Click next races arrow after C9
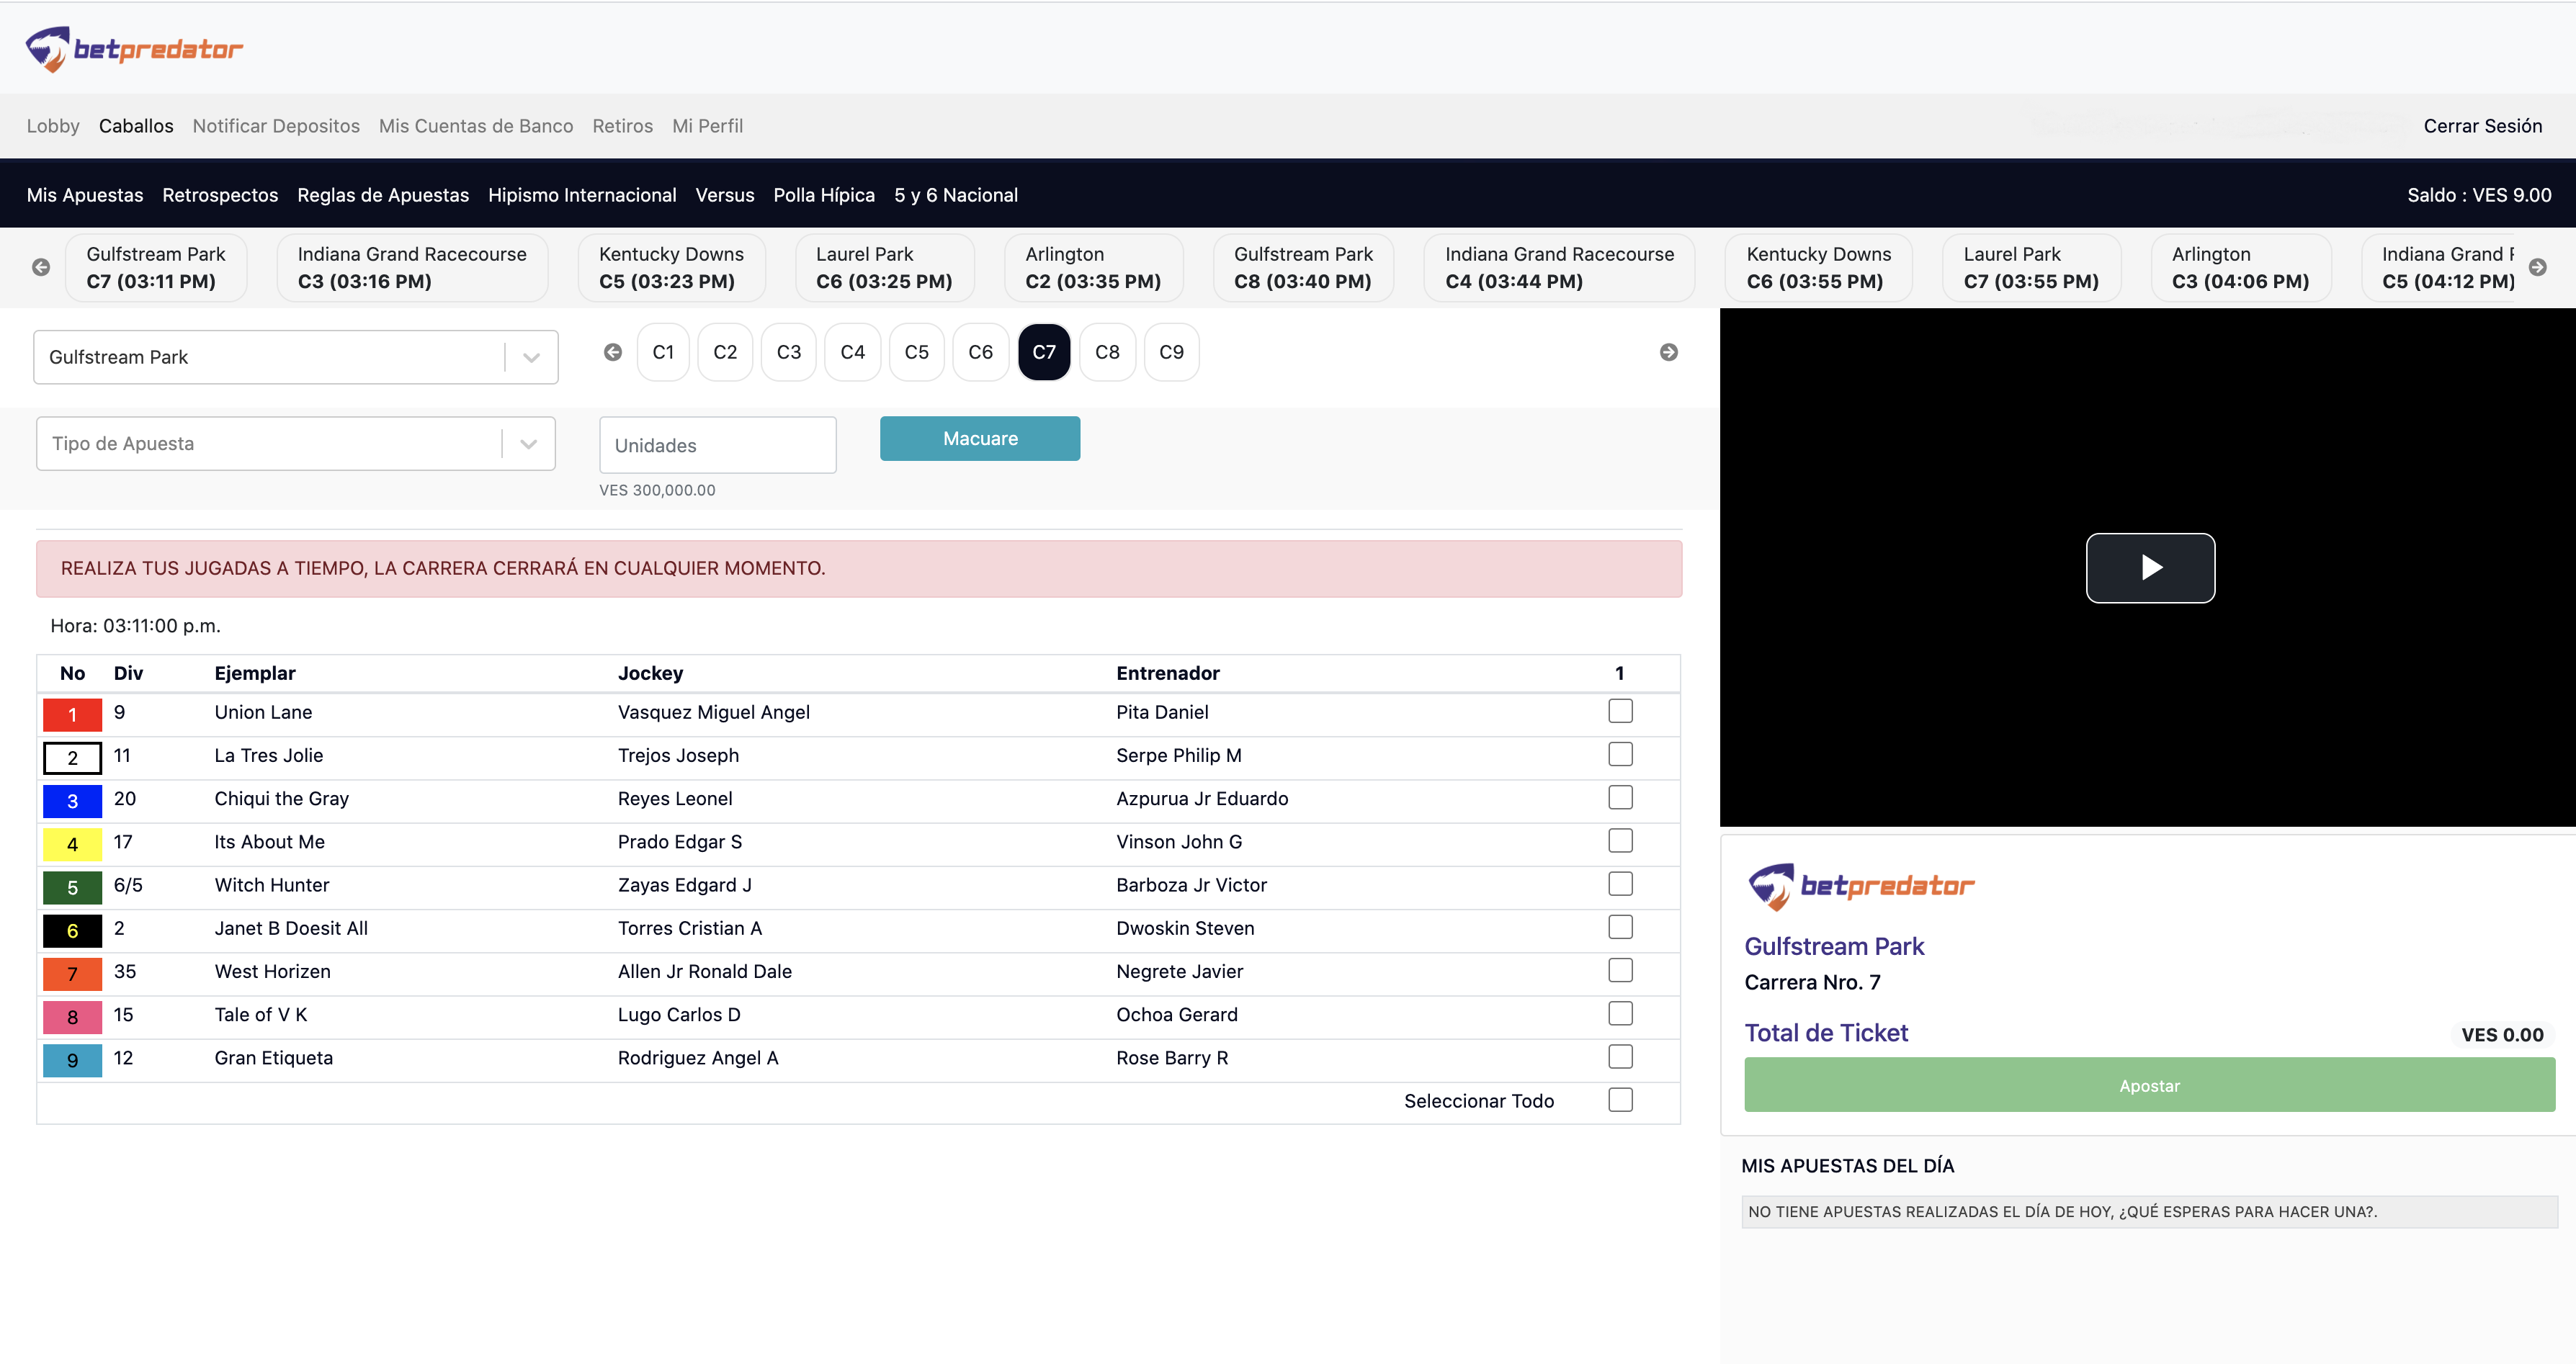Screen dimensions: 2576x1364 [1668, 352]
